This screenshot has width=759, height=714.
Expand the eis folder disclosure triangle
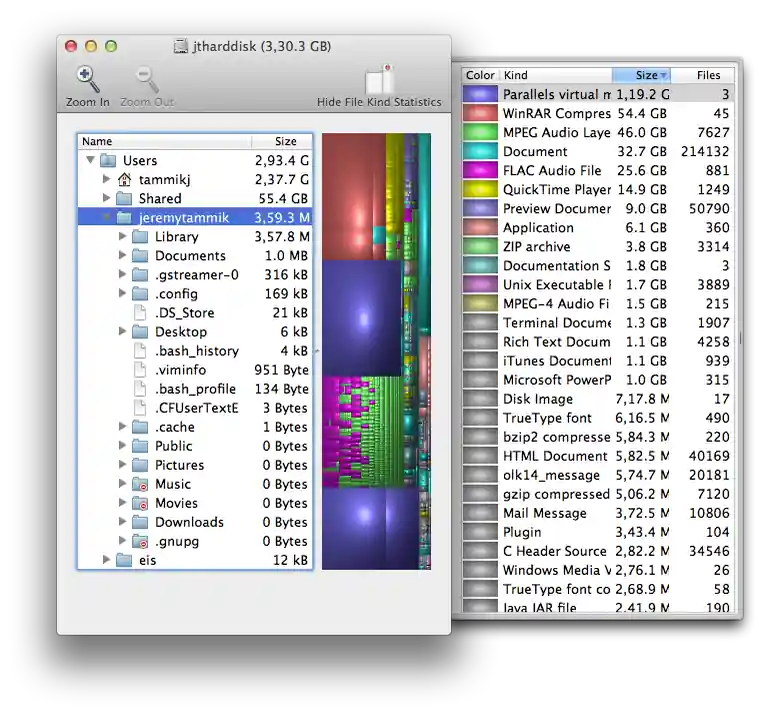(107, 560)
